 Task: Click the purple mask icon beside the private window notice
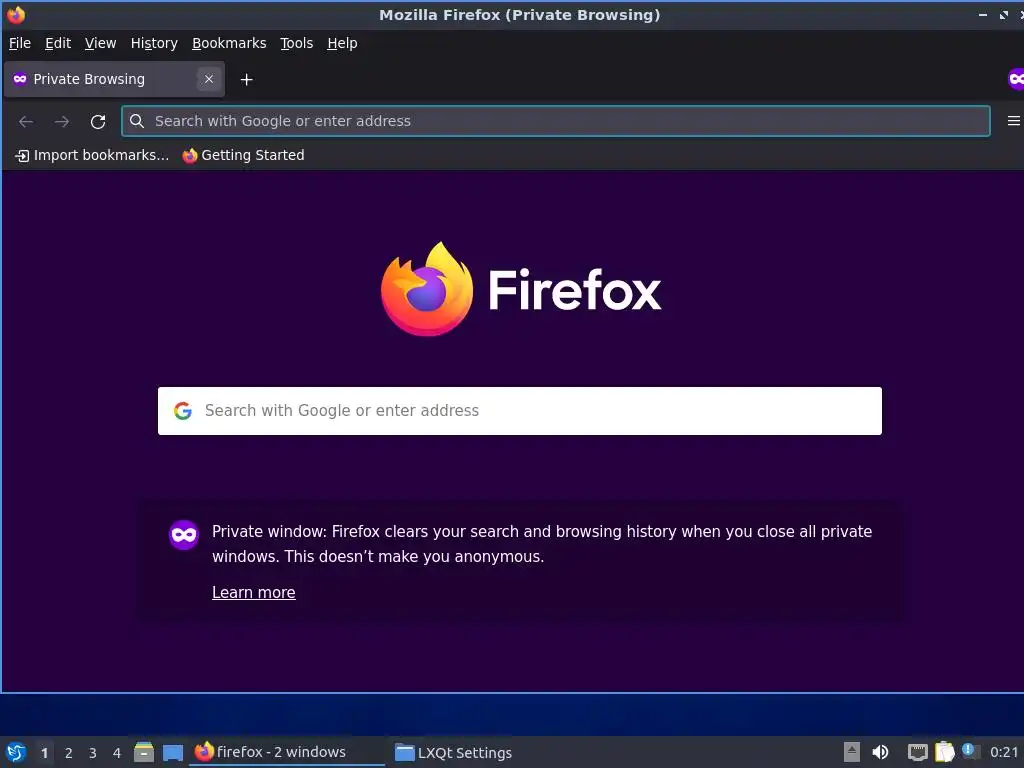[184, 535]
